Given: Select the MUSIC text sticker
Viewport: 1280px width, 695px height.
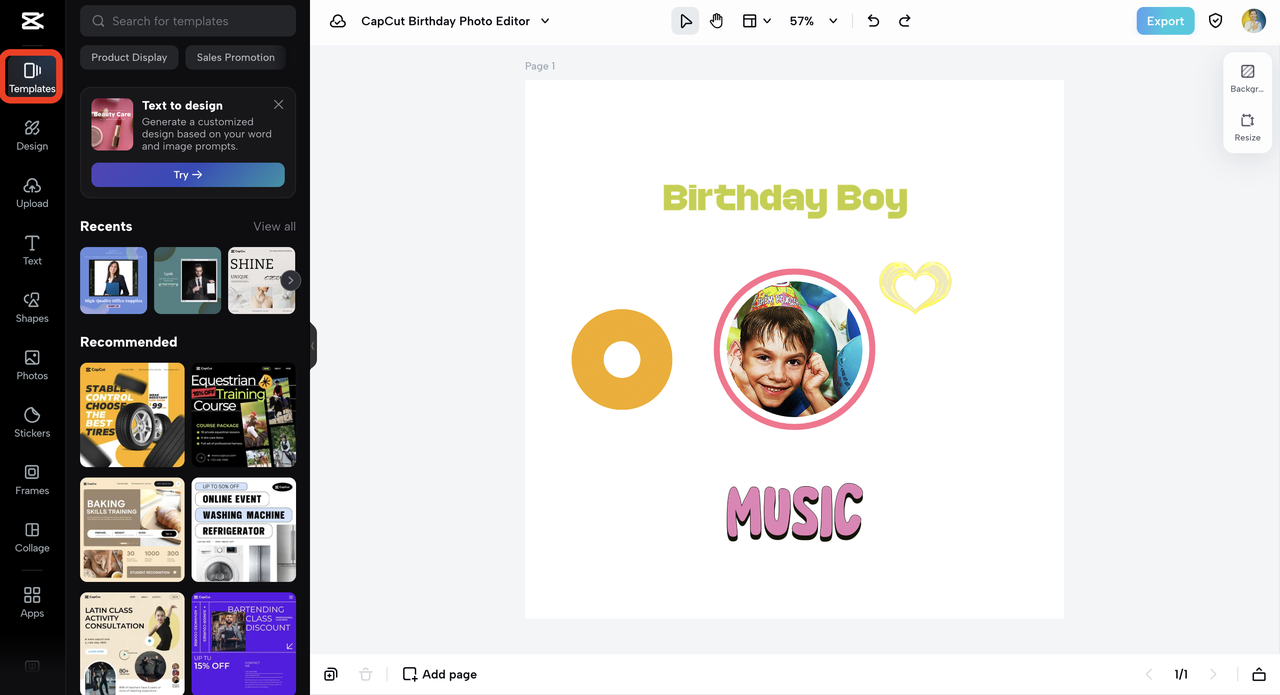Looking at the screenshot, I should (x=794, y=512).
